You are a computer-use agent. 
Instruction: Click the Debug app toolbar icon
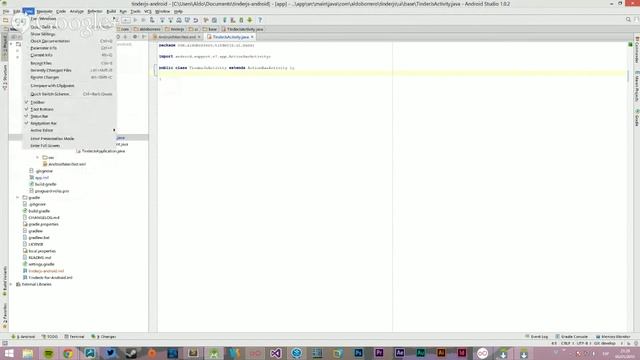[143, 20]
